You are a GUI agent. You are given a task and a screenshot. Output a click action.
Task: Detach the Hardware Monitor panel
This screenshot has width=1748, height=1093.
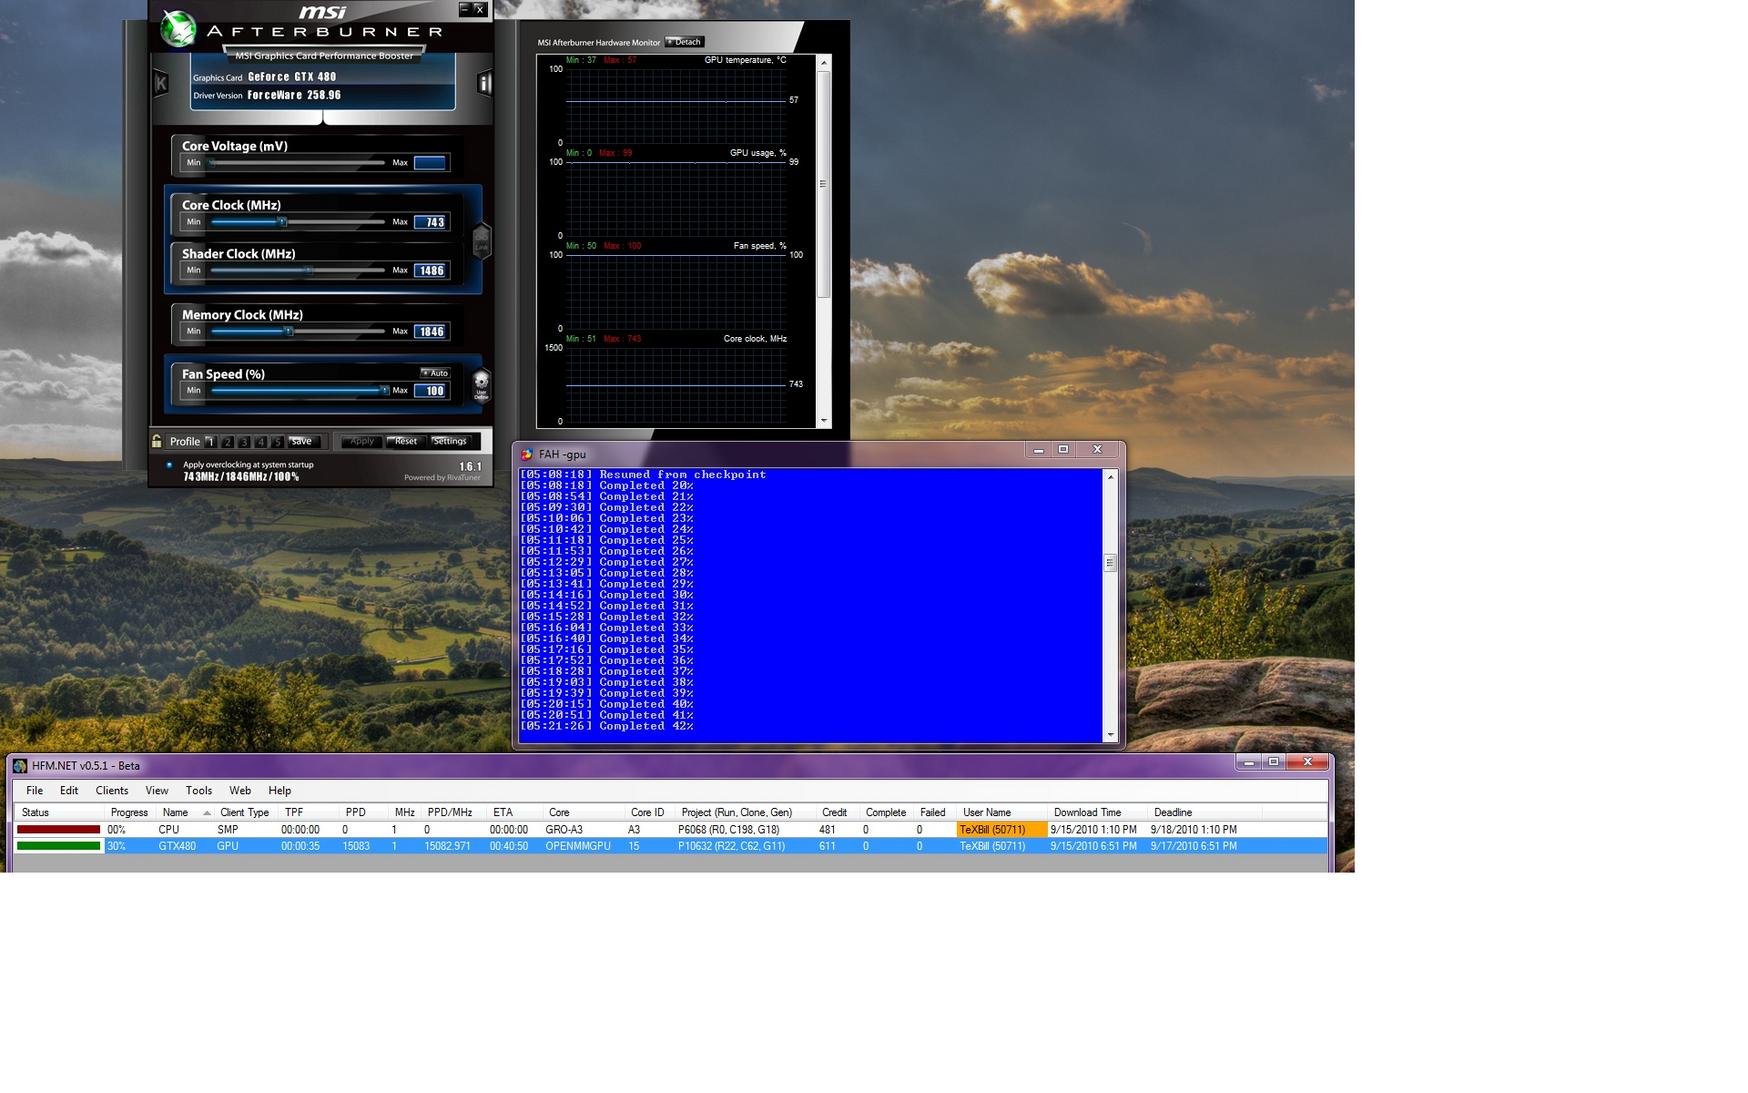[685, 42]
